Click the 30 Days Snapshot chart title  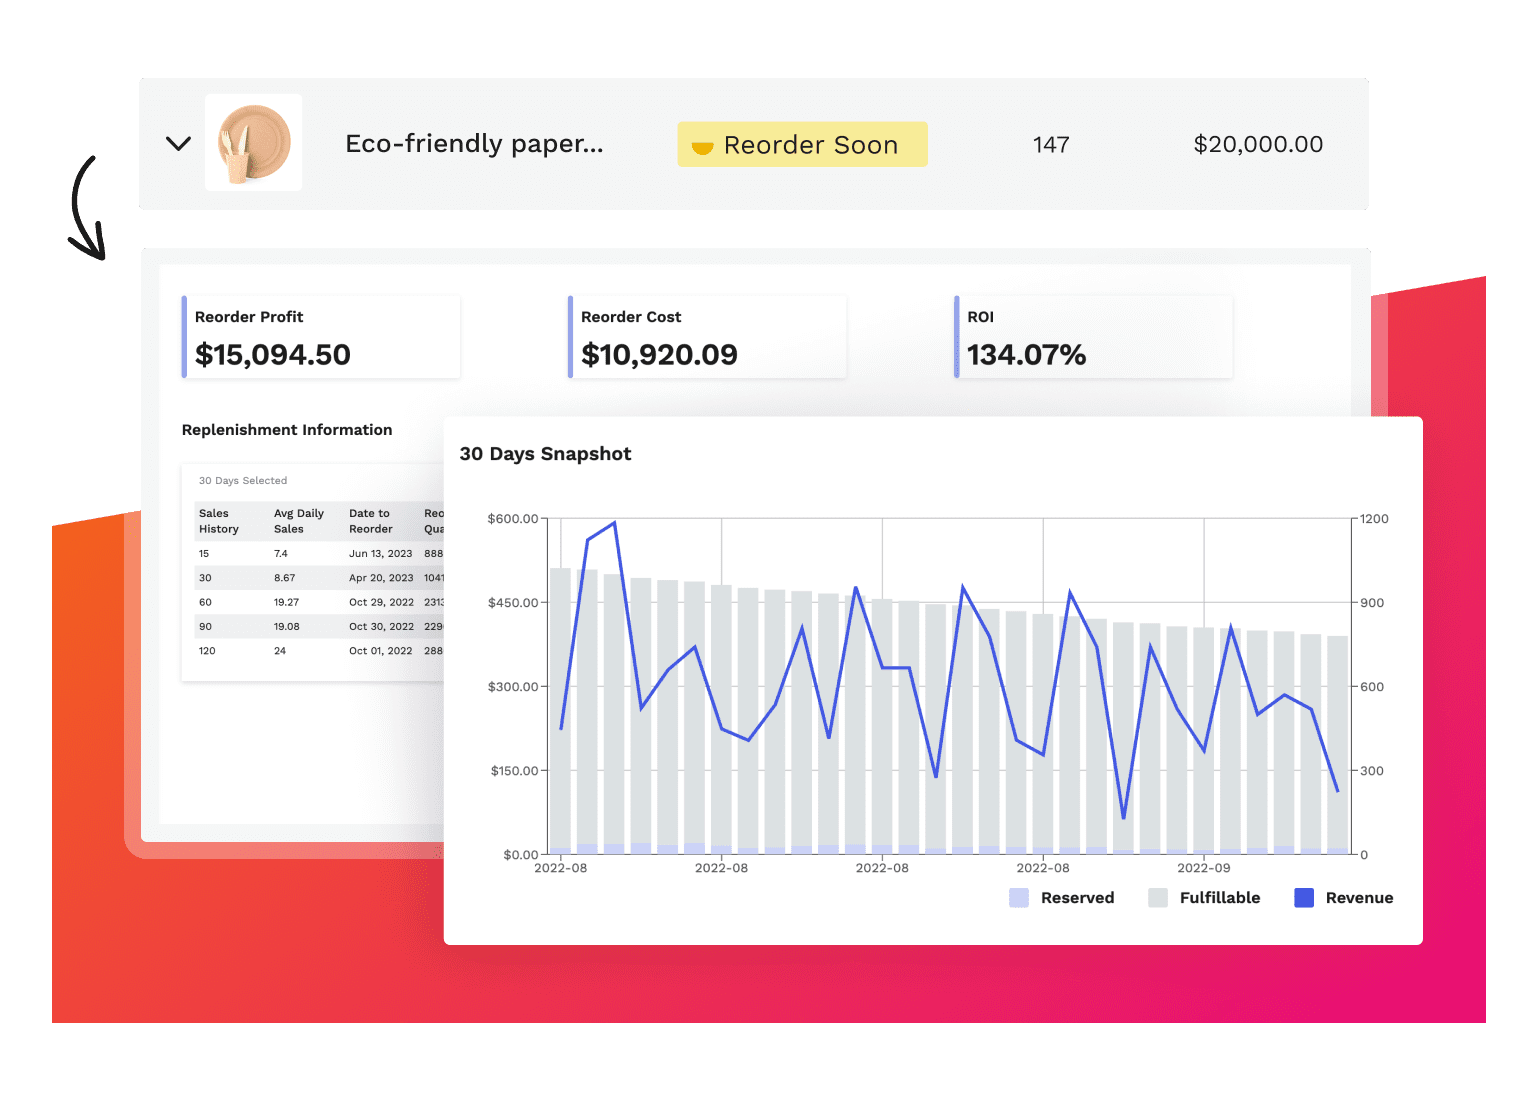tap(545, 454)
